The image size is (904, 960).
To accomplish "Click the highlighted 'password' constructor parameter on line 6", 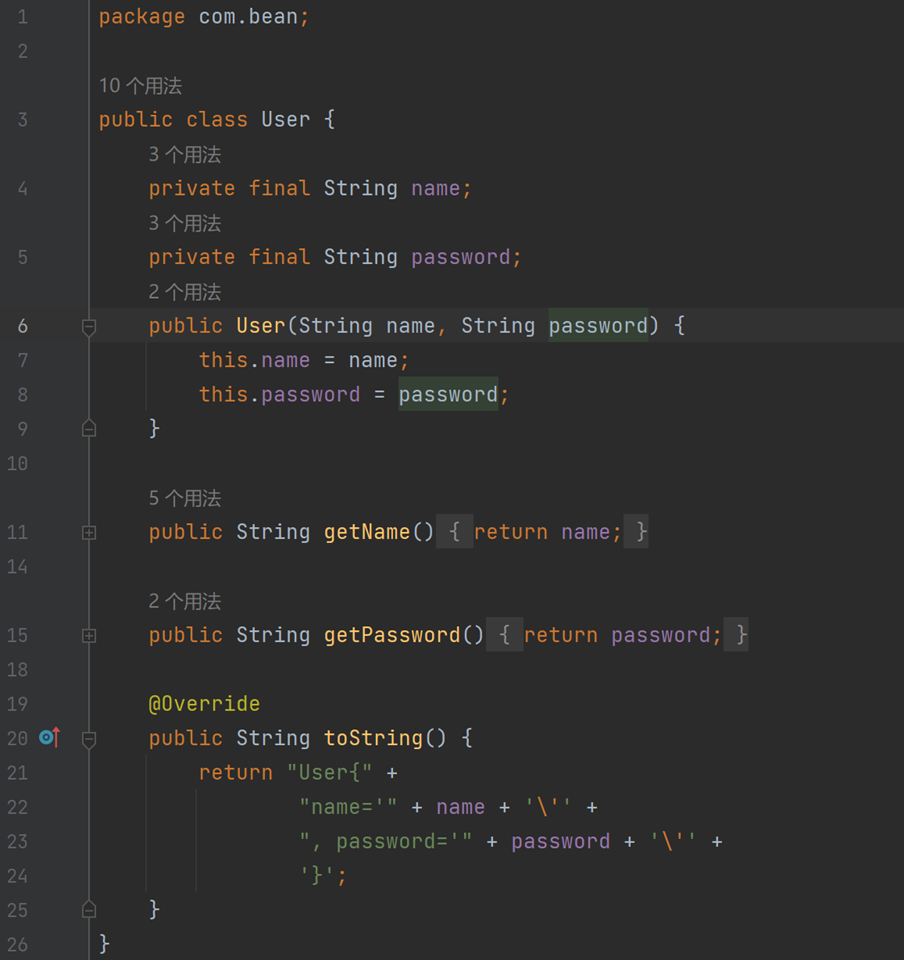I will point(598,325).
